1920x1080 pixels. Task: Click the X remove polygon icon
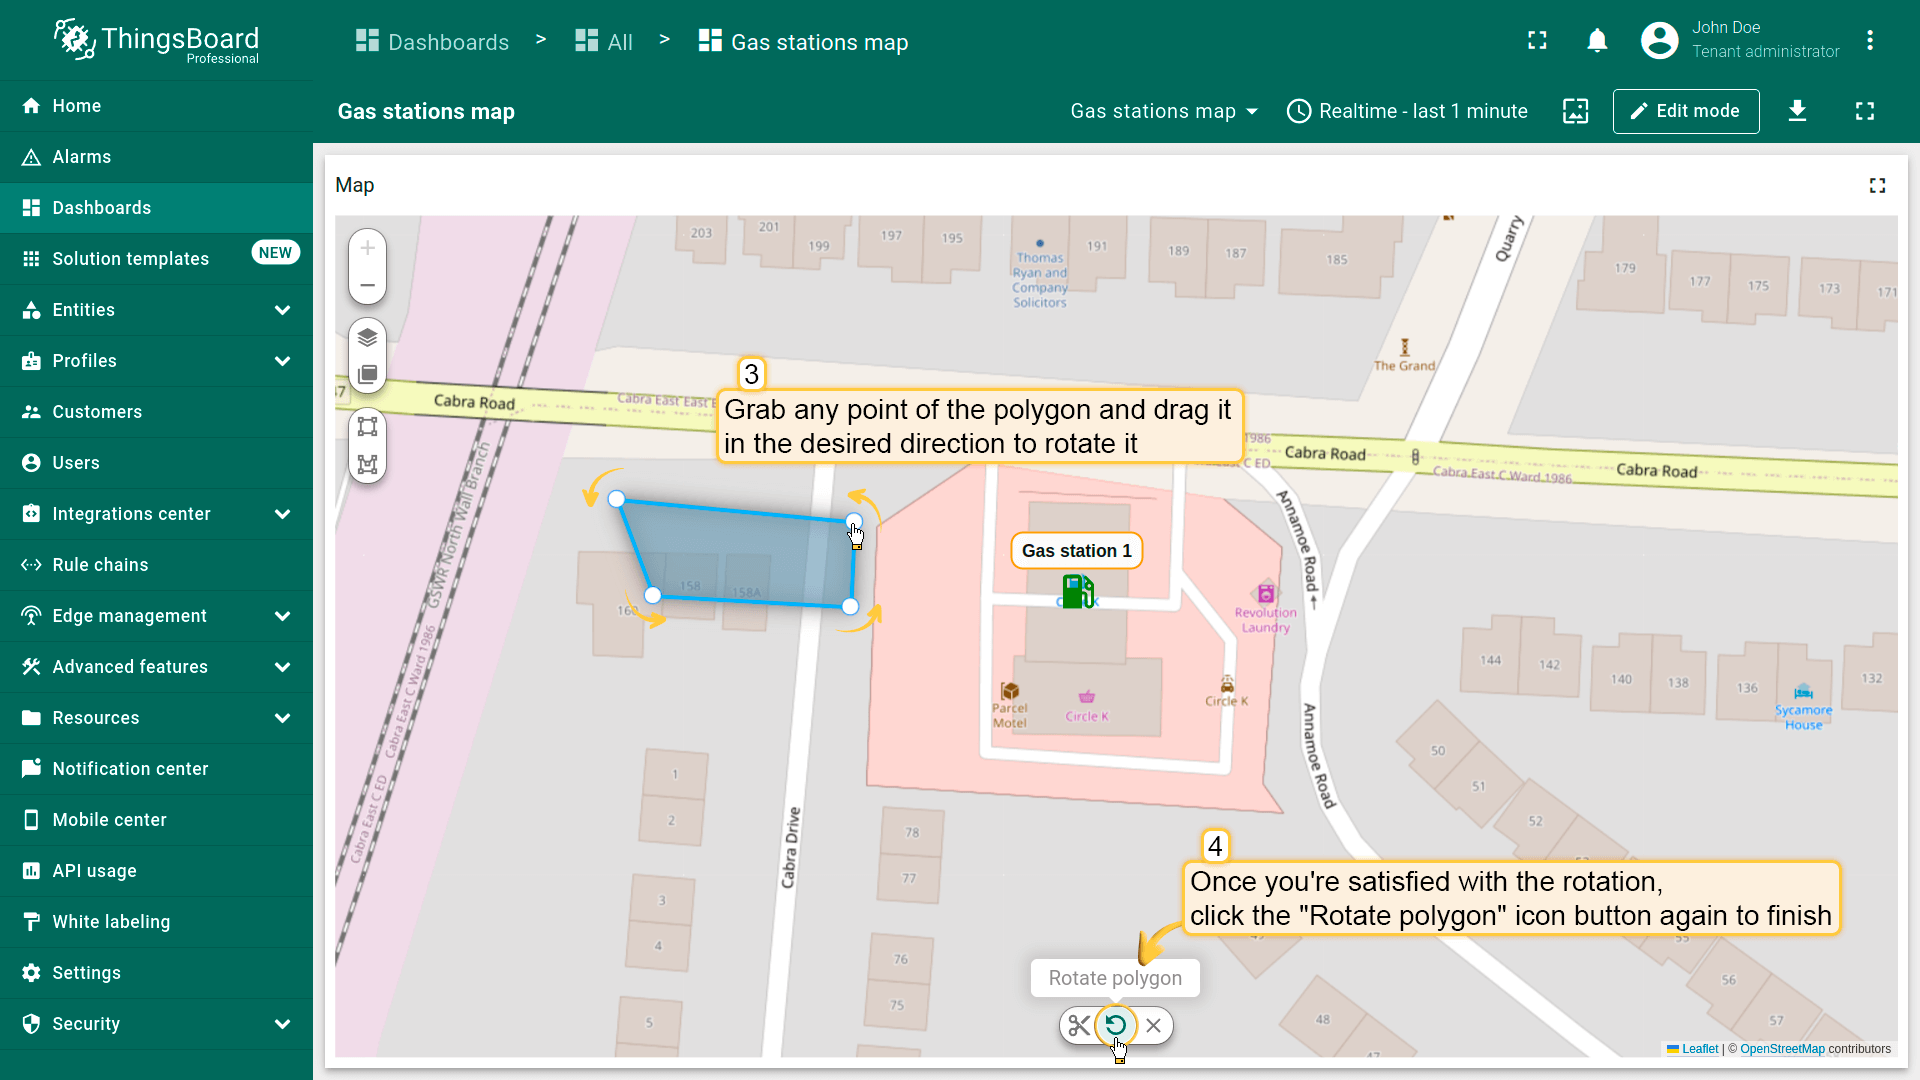click(1154, 1025)
